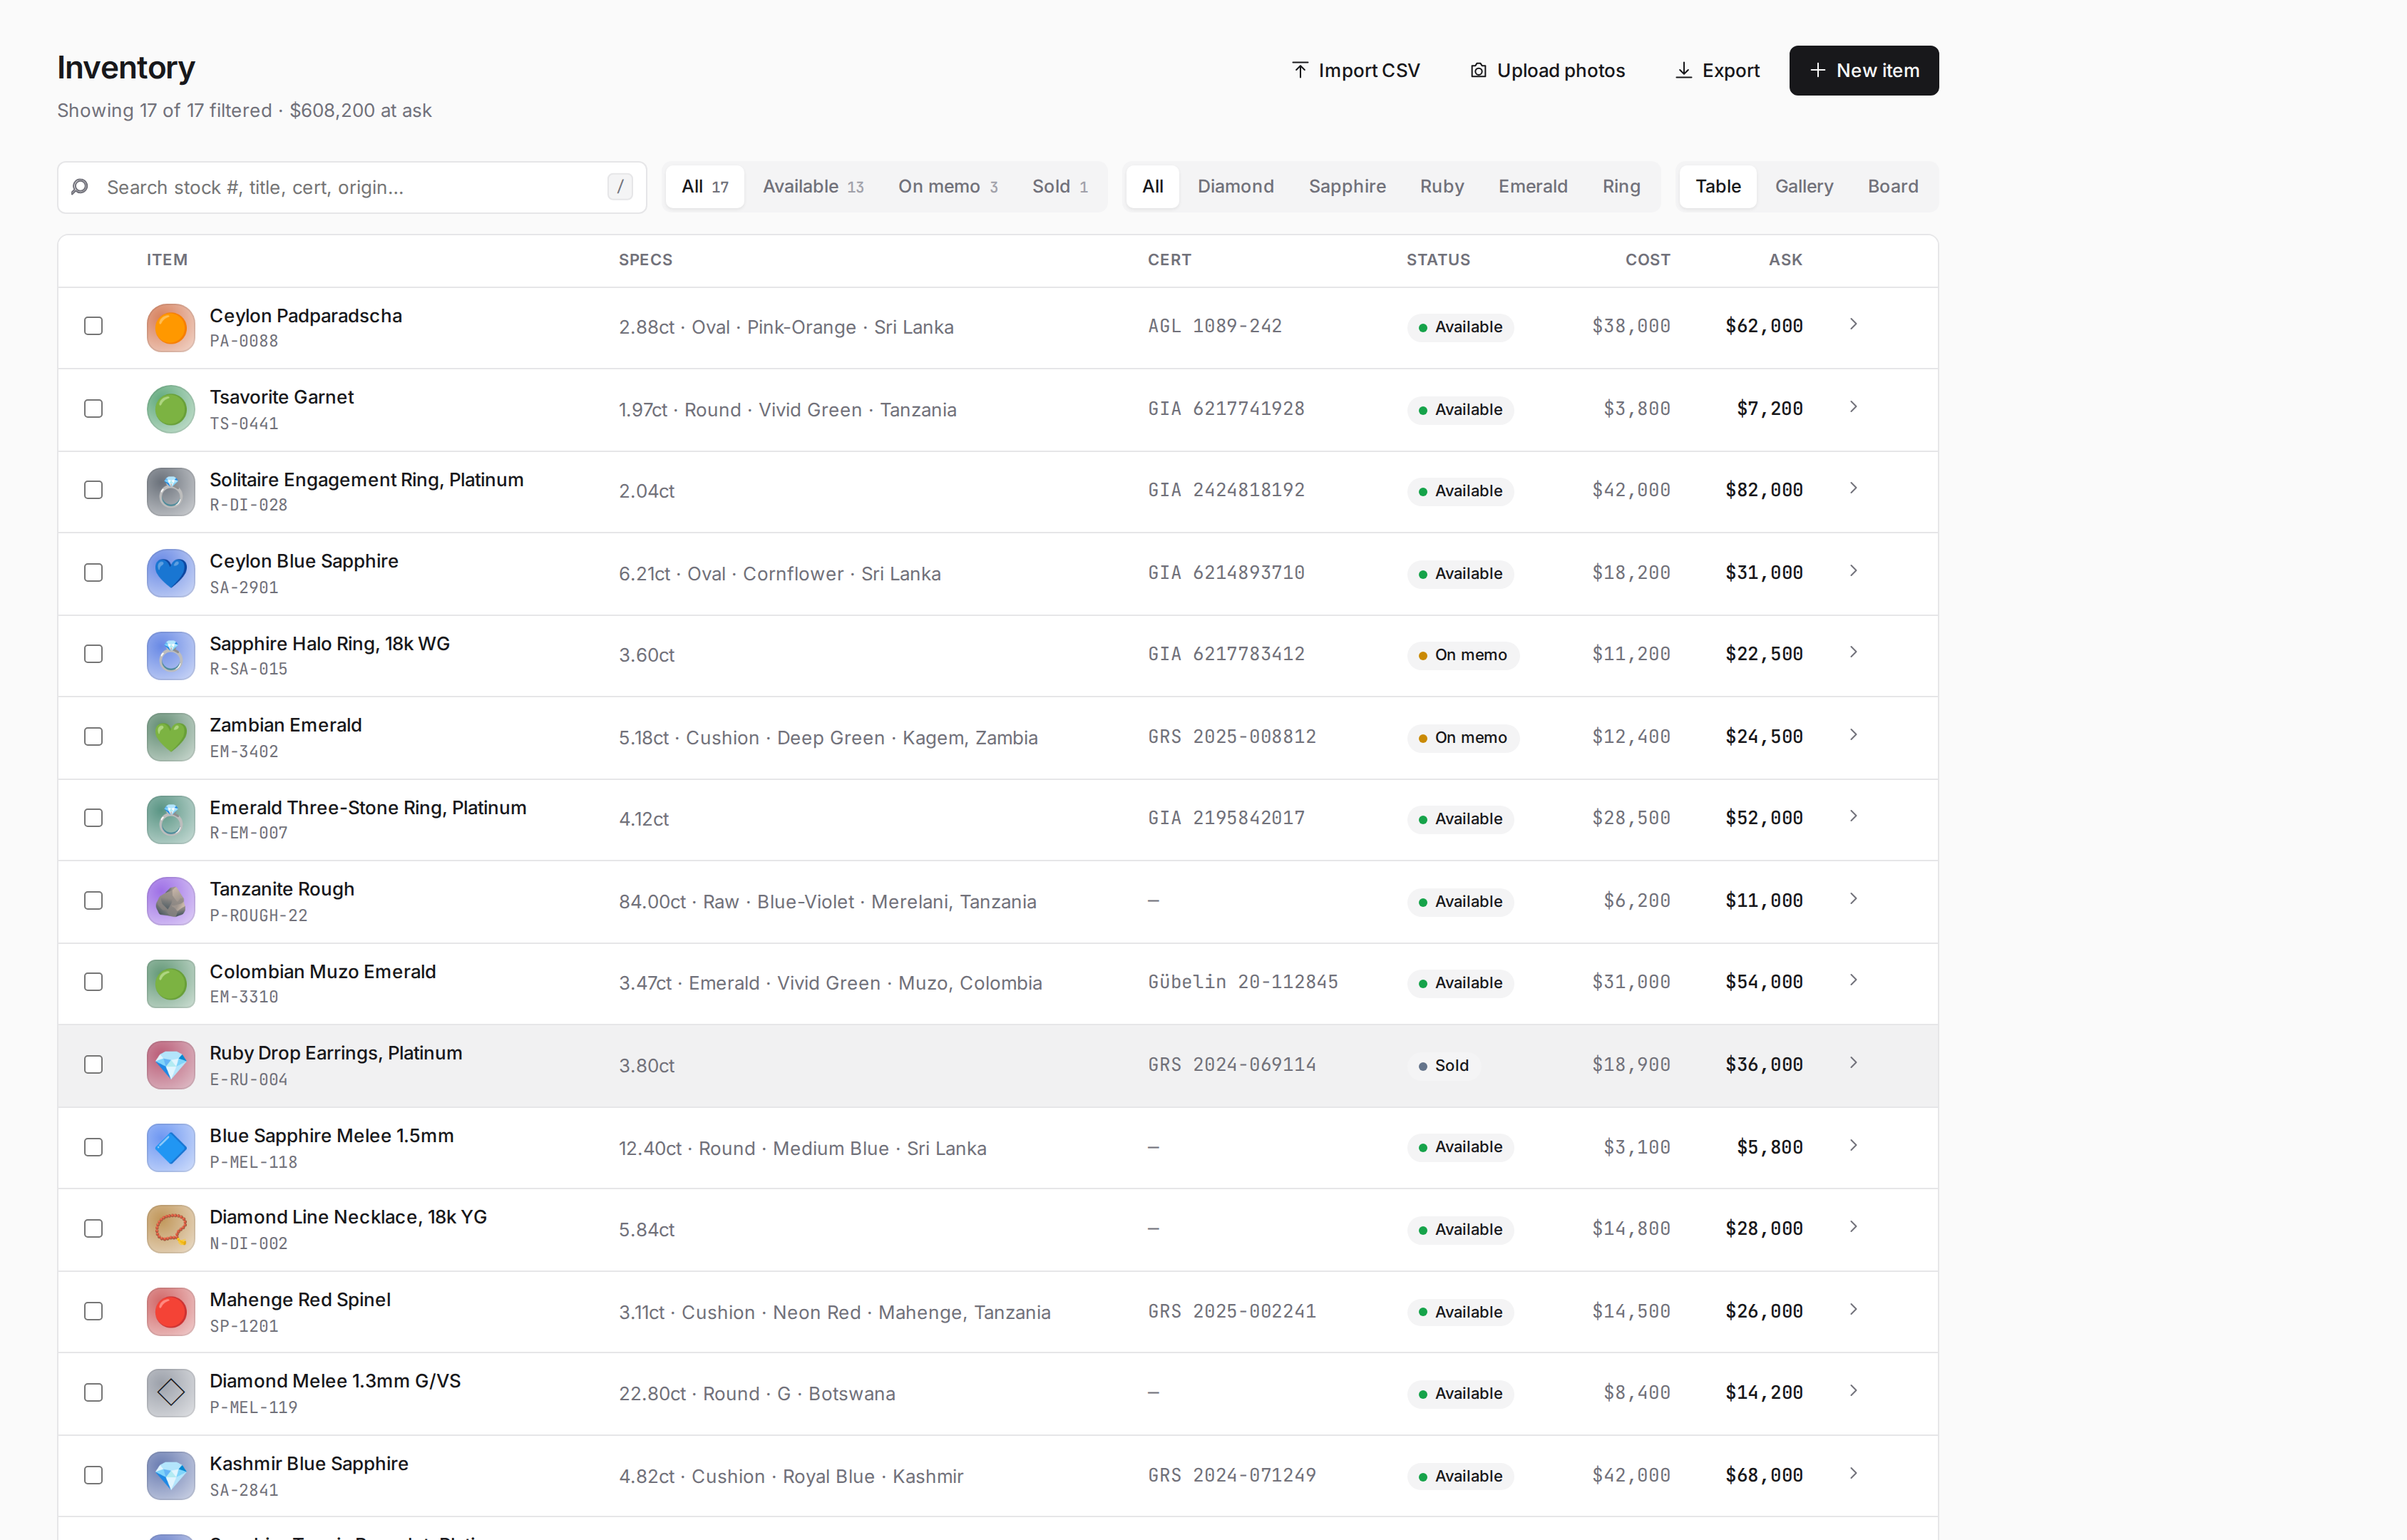Viewport: 2407px width, 1540px height.
Task: Select the All 17 status tab
Action: (x=705, y=187)
